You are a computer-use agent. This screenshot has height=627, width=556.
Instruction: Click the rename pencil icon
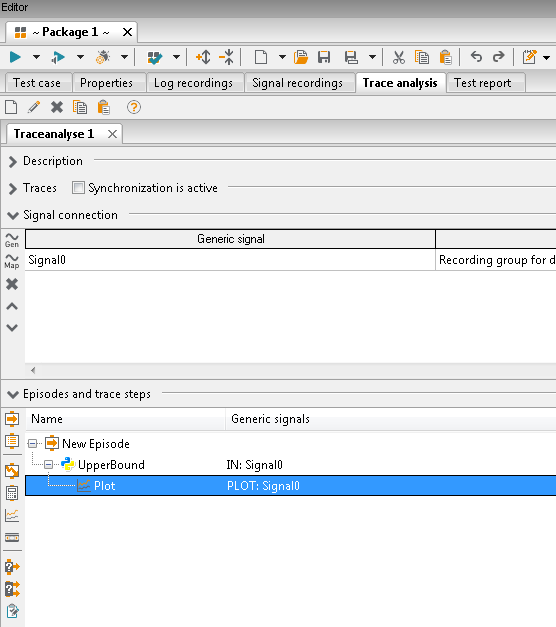pos(34,107)
